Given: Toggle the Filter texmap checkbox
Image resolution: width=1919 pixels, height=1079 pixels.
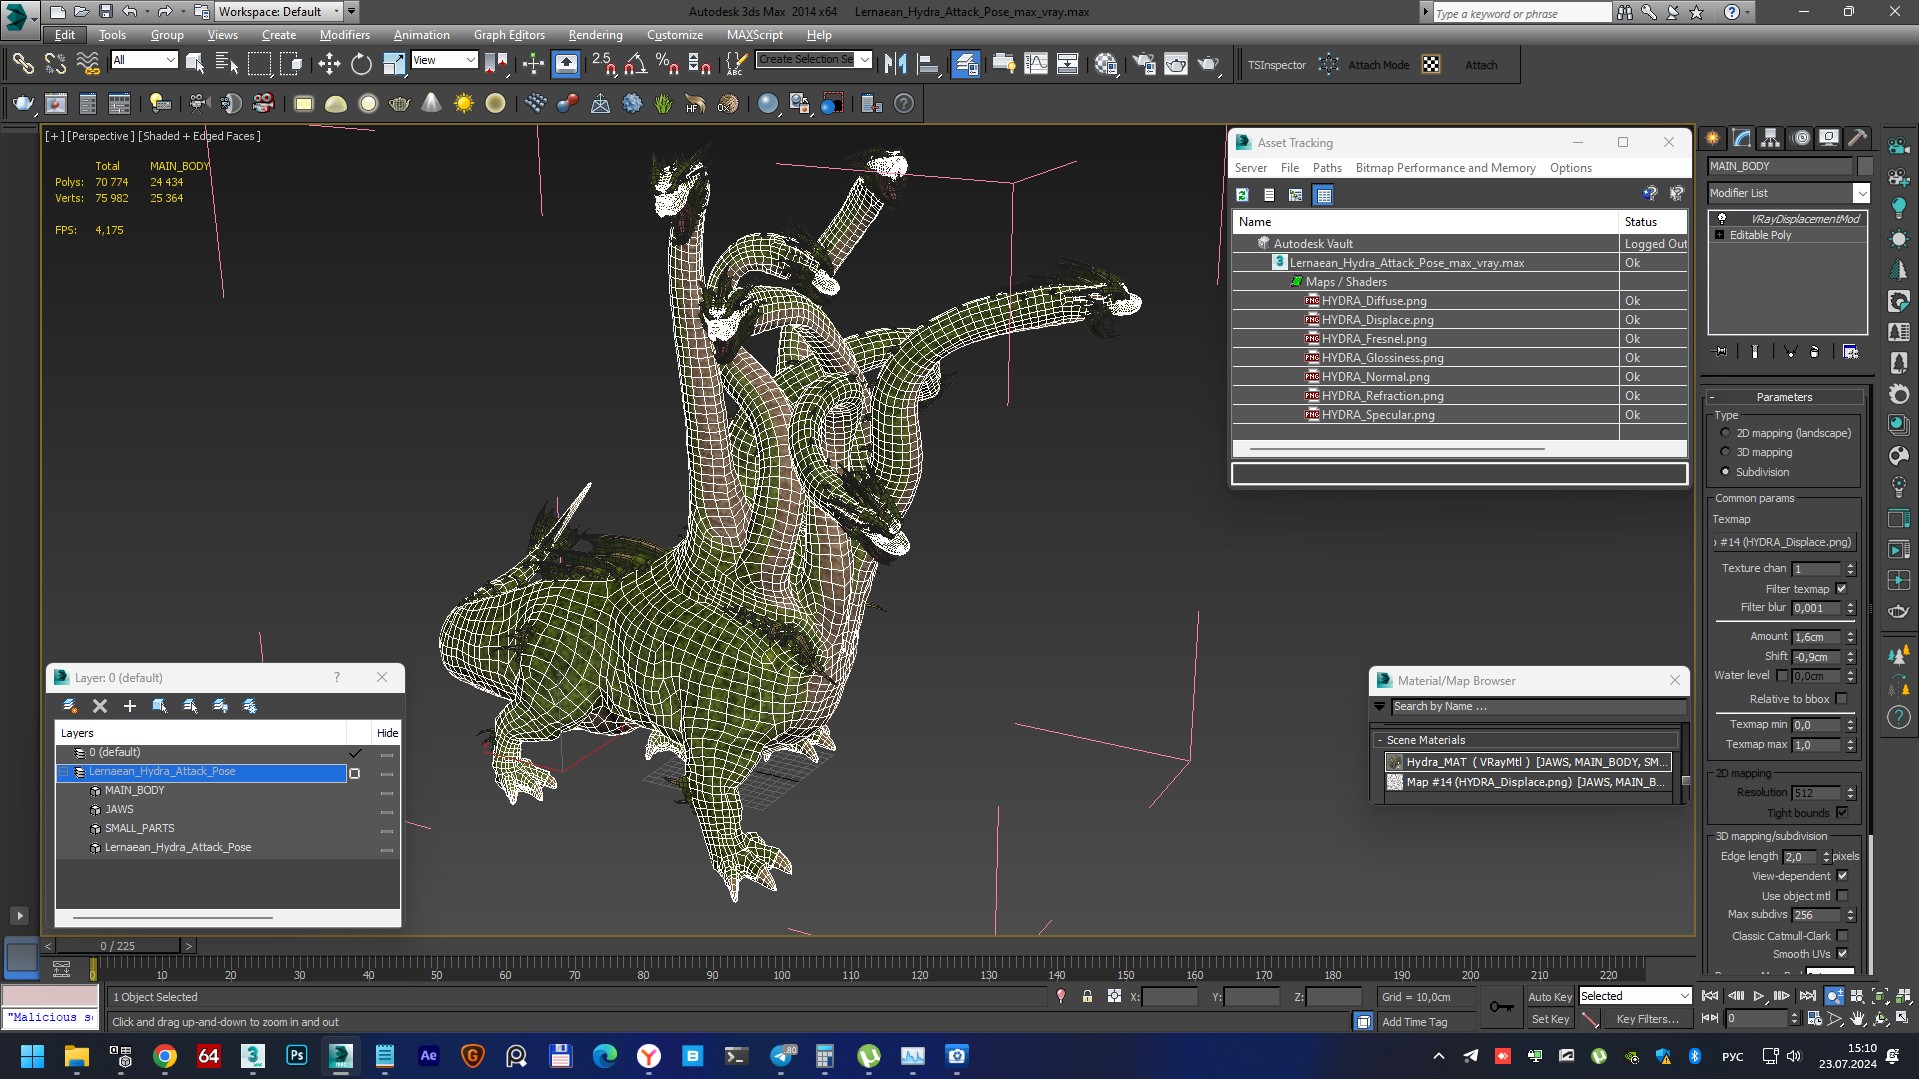Looking at the screenshot, I should (1841, 589).
